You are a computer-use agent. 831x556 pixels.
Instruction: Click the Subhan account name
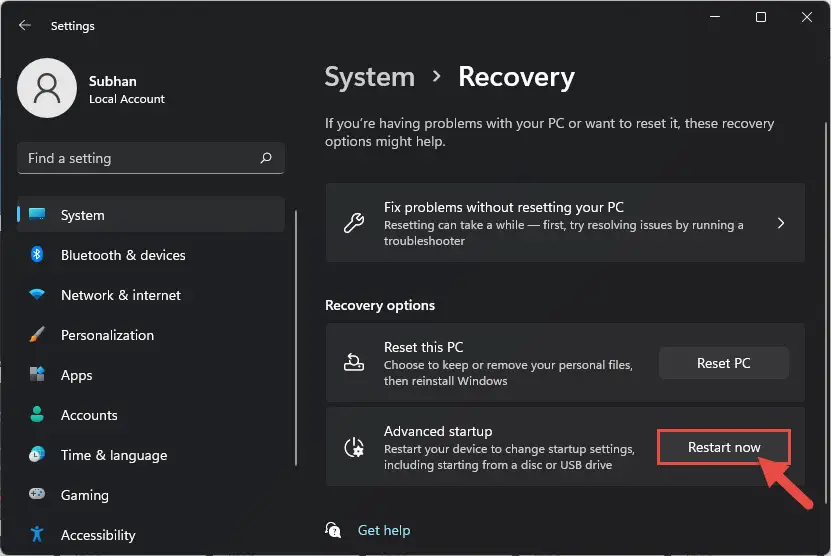pos(113,81)
